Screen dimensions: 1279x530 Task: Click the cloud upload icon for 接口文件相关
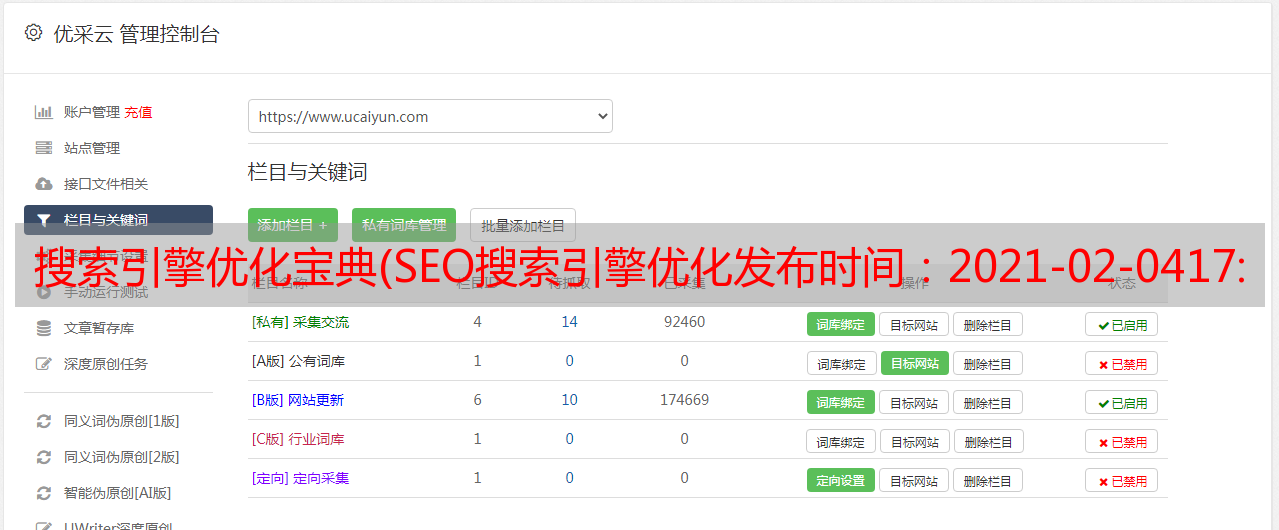(44, 184)
